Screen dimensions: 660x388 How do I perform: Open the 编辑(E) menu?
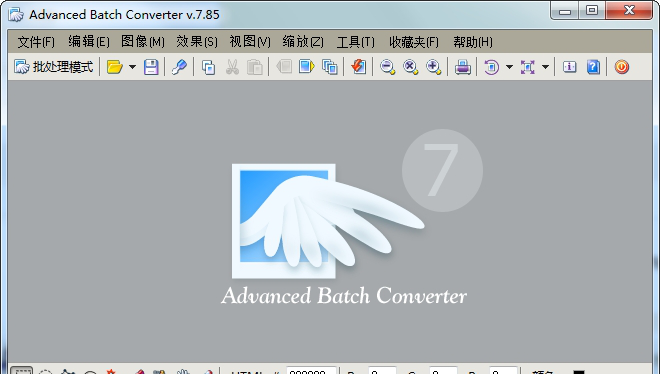(89, 42)
